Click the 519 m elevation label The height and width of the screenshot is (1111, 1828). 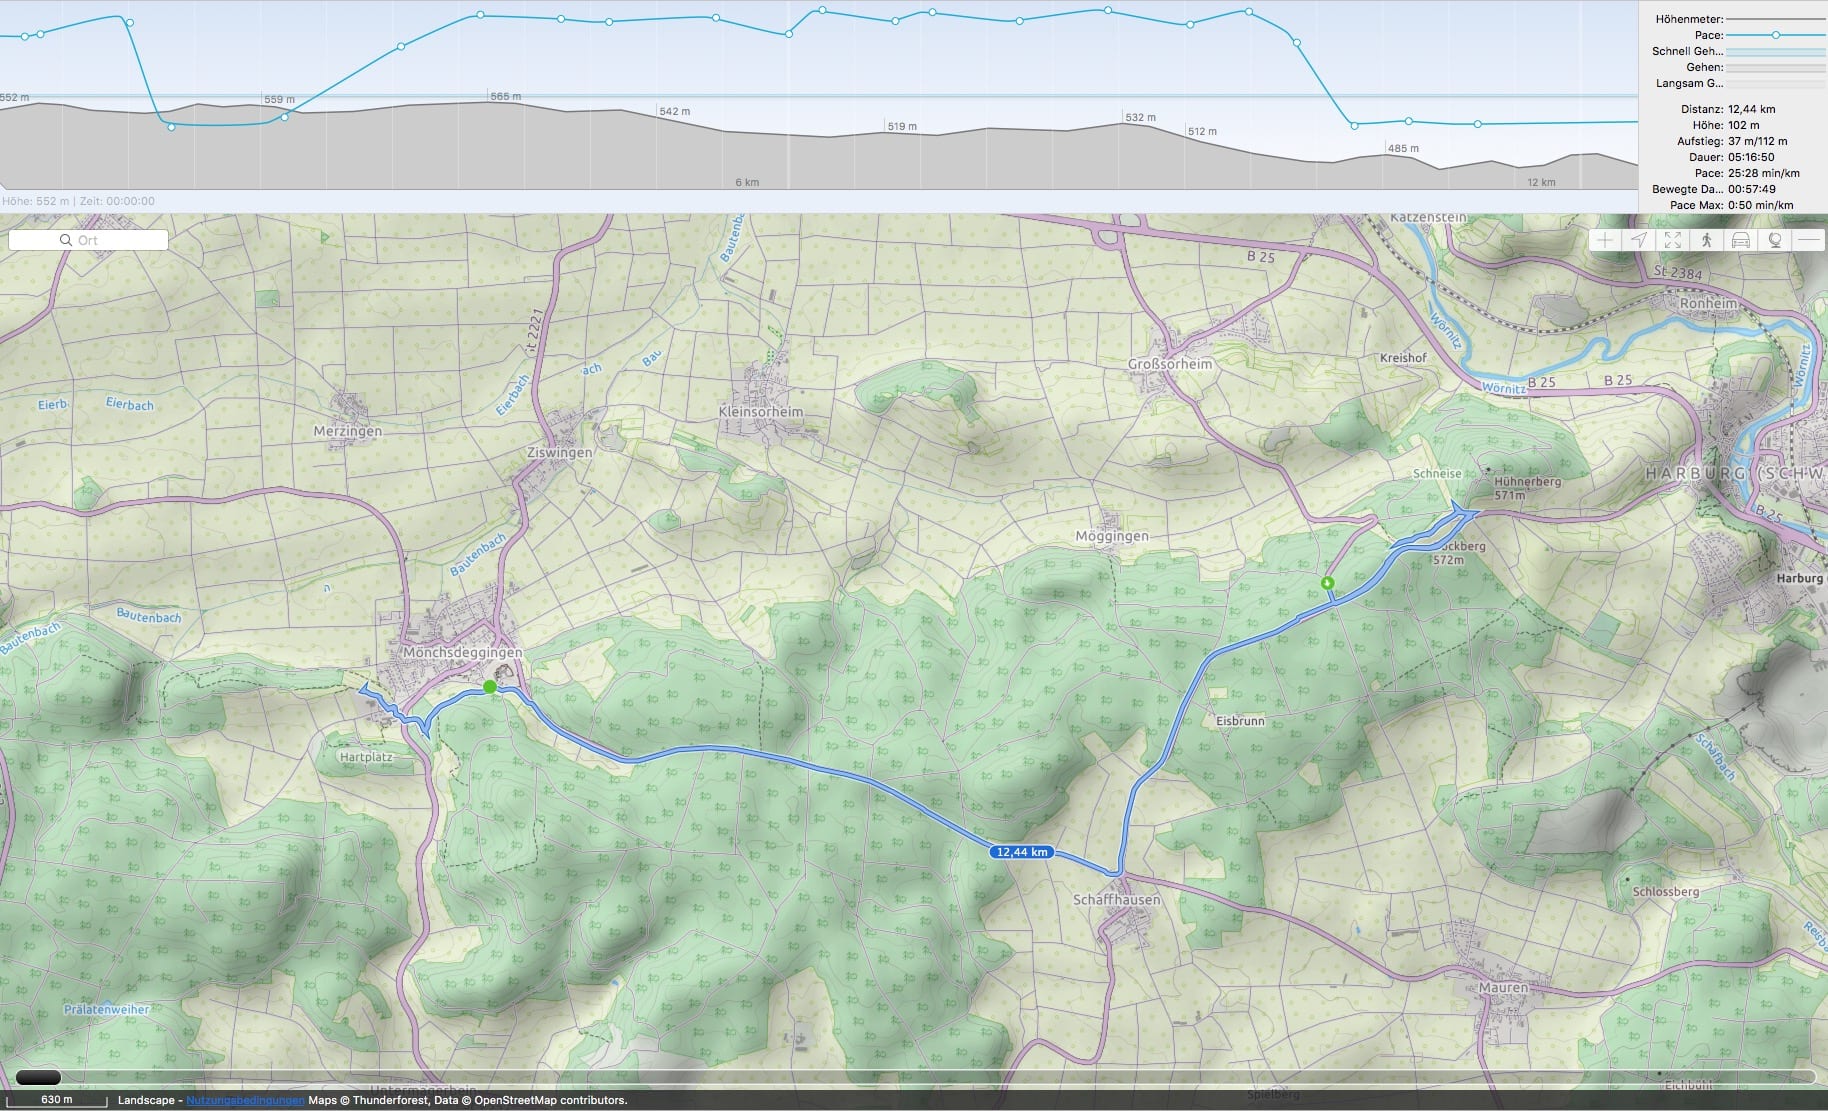[902, 126]
